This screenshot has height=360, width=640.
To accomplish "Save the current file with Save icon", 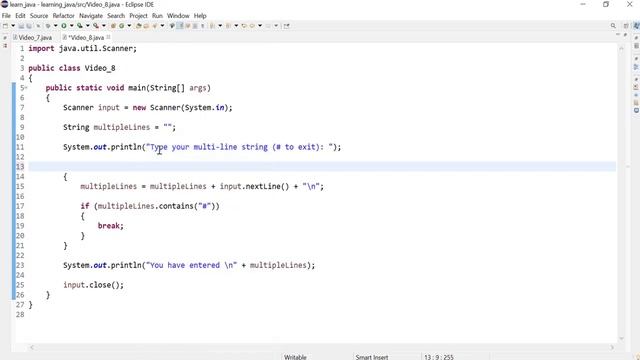I will [x=21, y=26].
